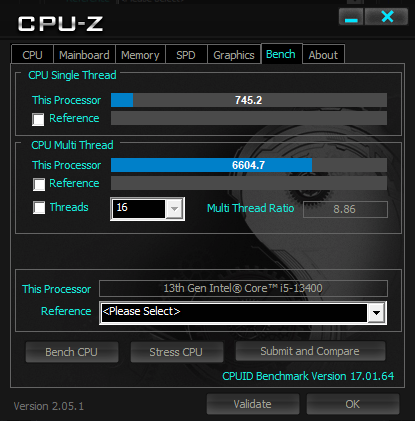Select the SPD tab
The height and width of the screenshot is (421, 415).
[x=186, y=55]
